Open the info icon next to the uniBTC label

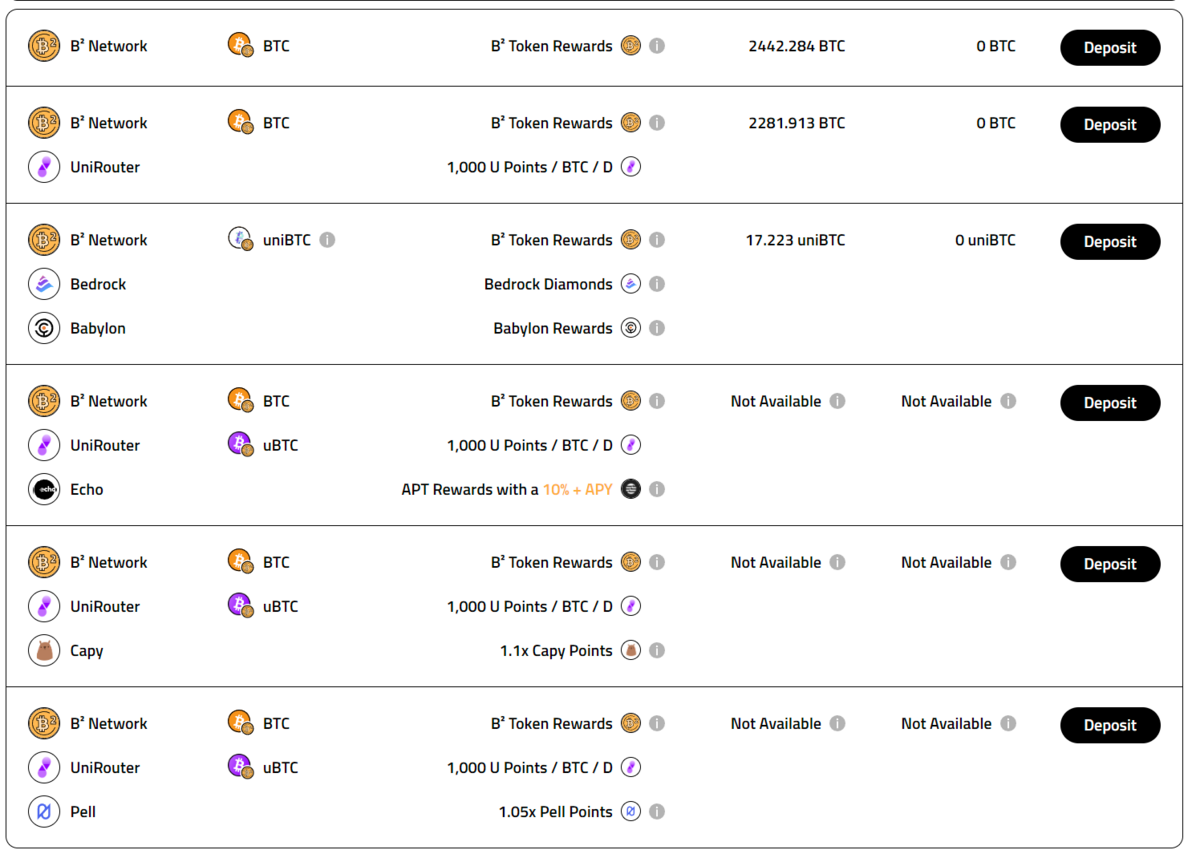(327, 240)
